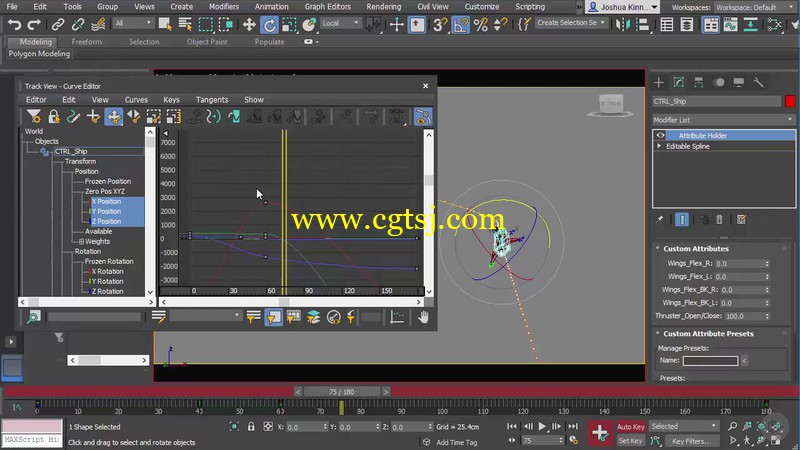The width and height of the screenshot is (800, 450).
Task: Click Filters icon in Curve Editor toolbar
Action: pyautogui.click(x=34, y=117)
